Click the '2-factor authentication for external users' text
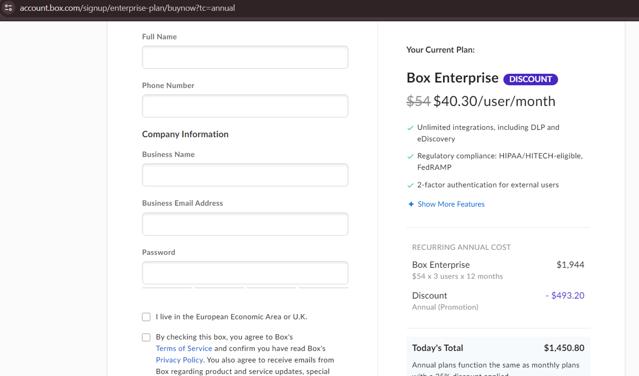 coord(488,185)
